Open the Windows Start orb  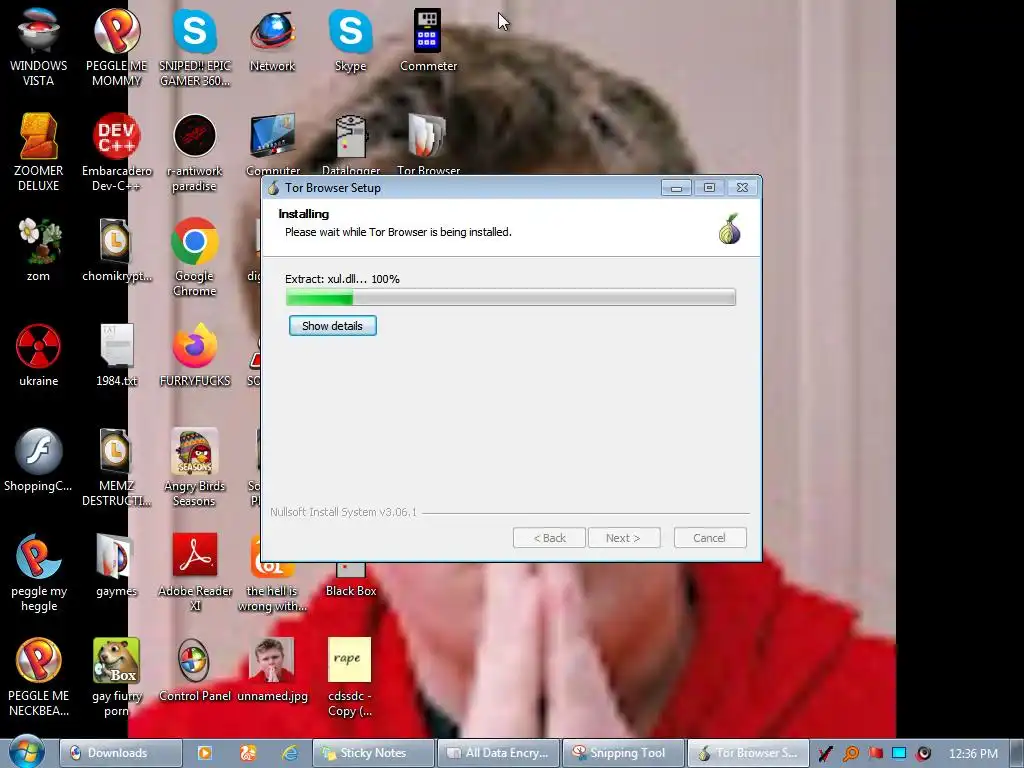[x=27, y=752]
